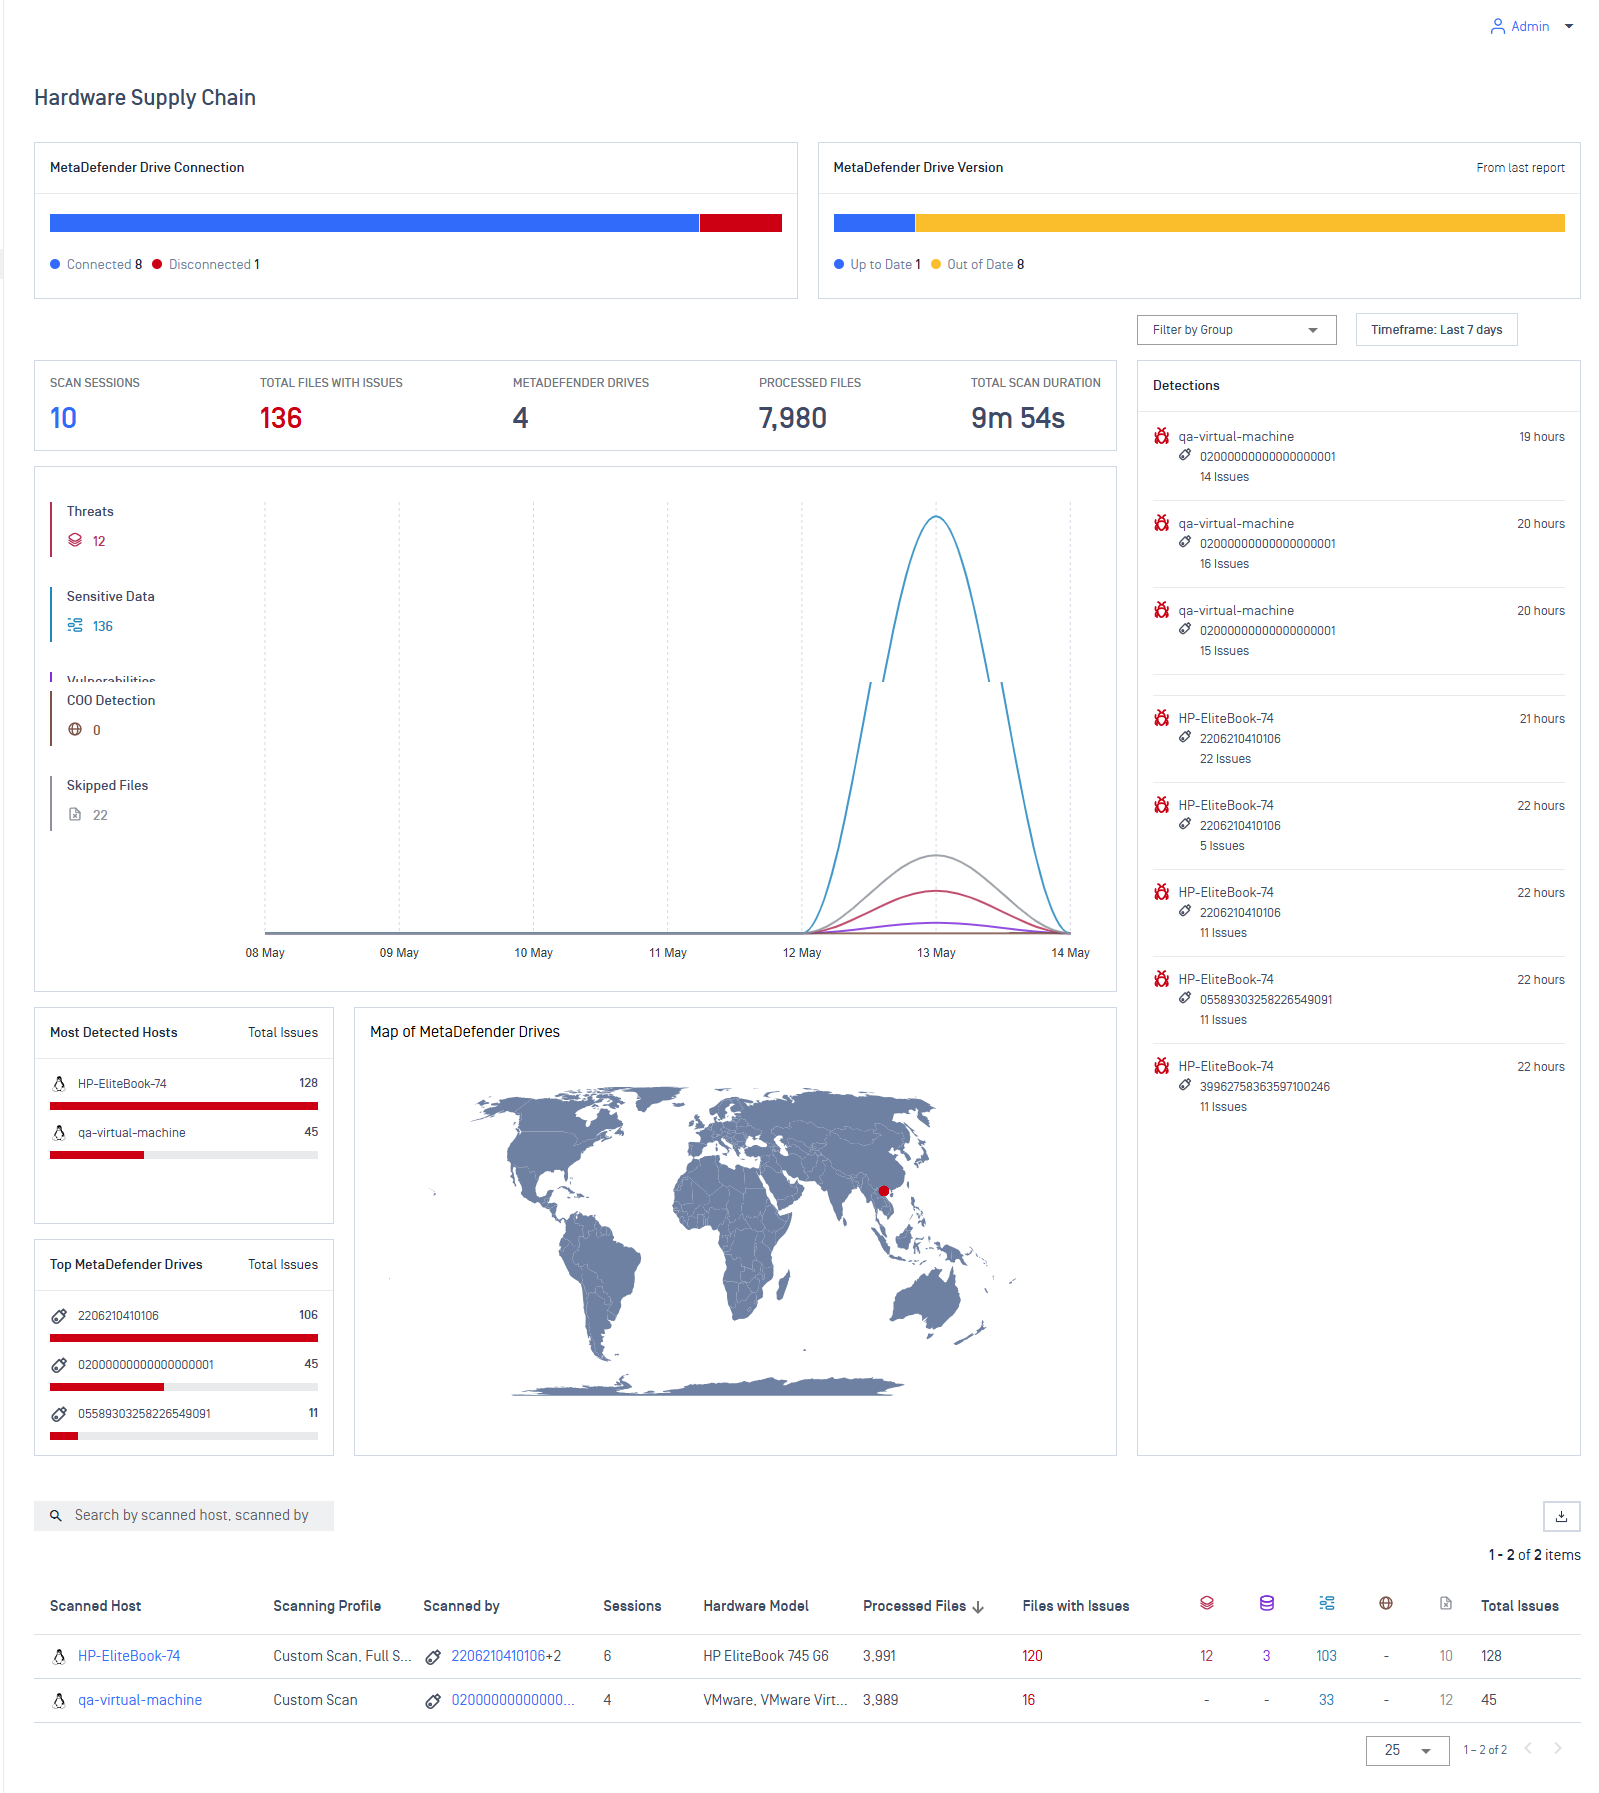Click the skipped files column header icon in table
Image resolution: width=1599 pixels, height=1793 pixels.
(1446, 1604)
